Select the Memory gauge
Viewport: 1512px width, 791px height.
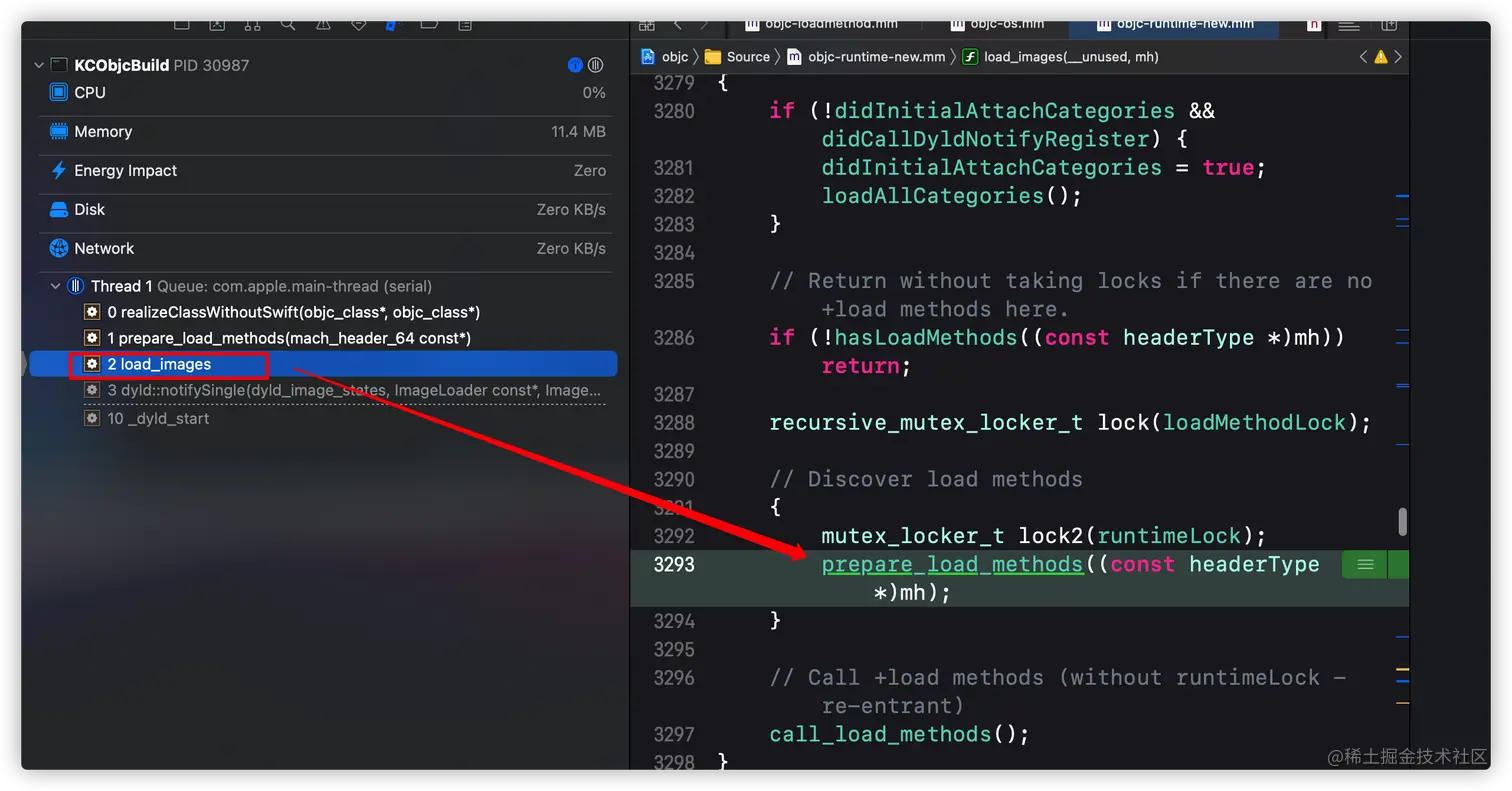pyautogui.click(x=327, y=132)
